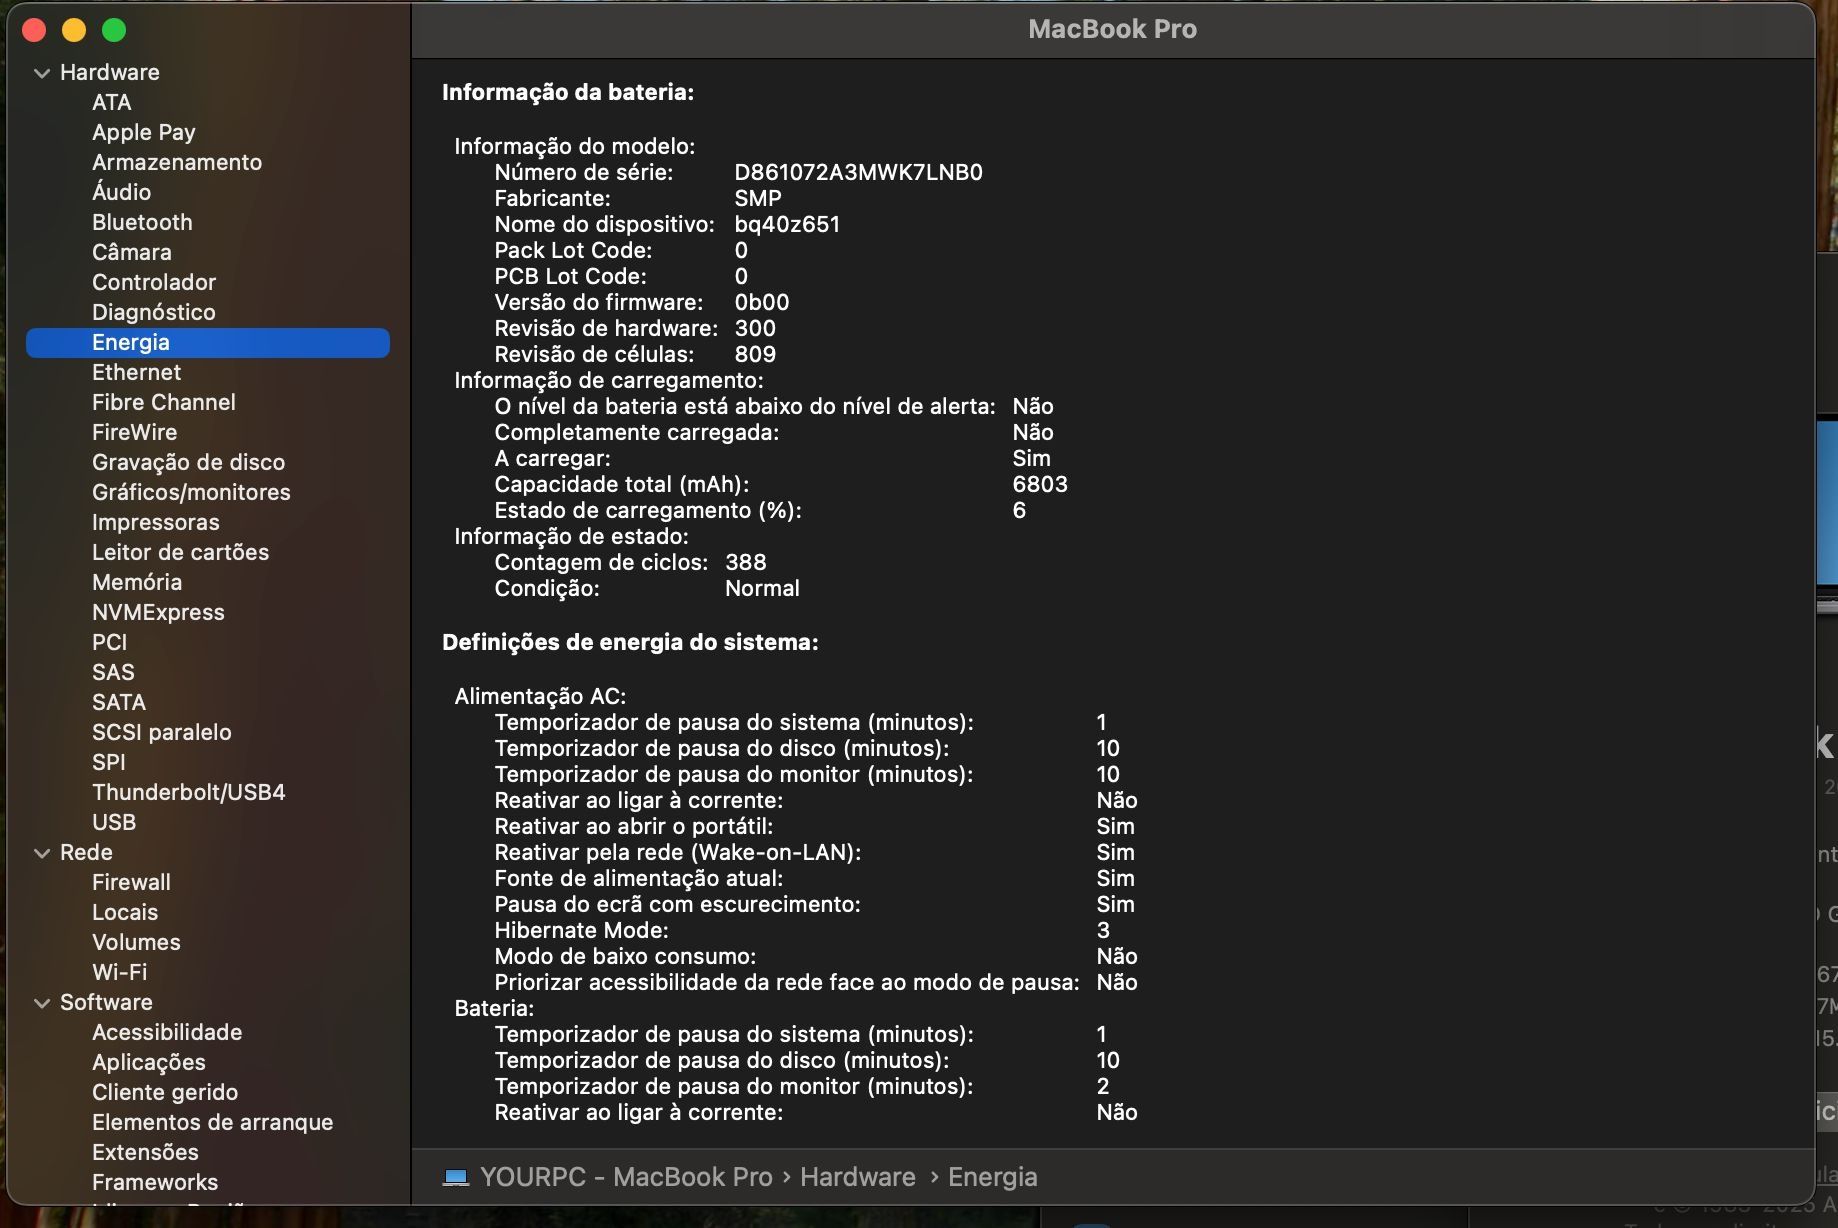This screenshot has width=1838, height=1228.
Task: Open the Áudio entry
Action: [122, 192]
